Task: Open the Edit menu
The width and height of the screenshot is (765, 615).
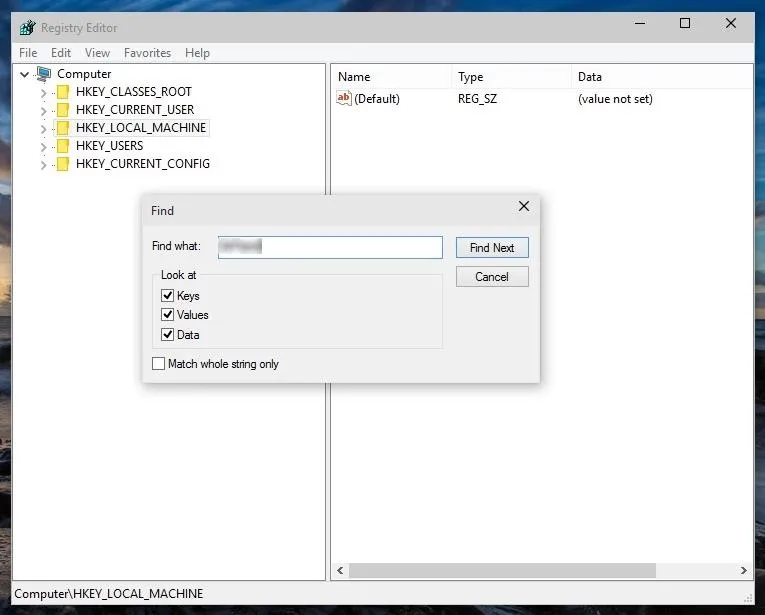Action: pyautogui.click(x=61, y=53)
